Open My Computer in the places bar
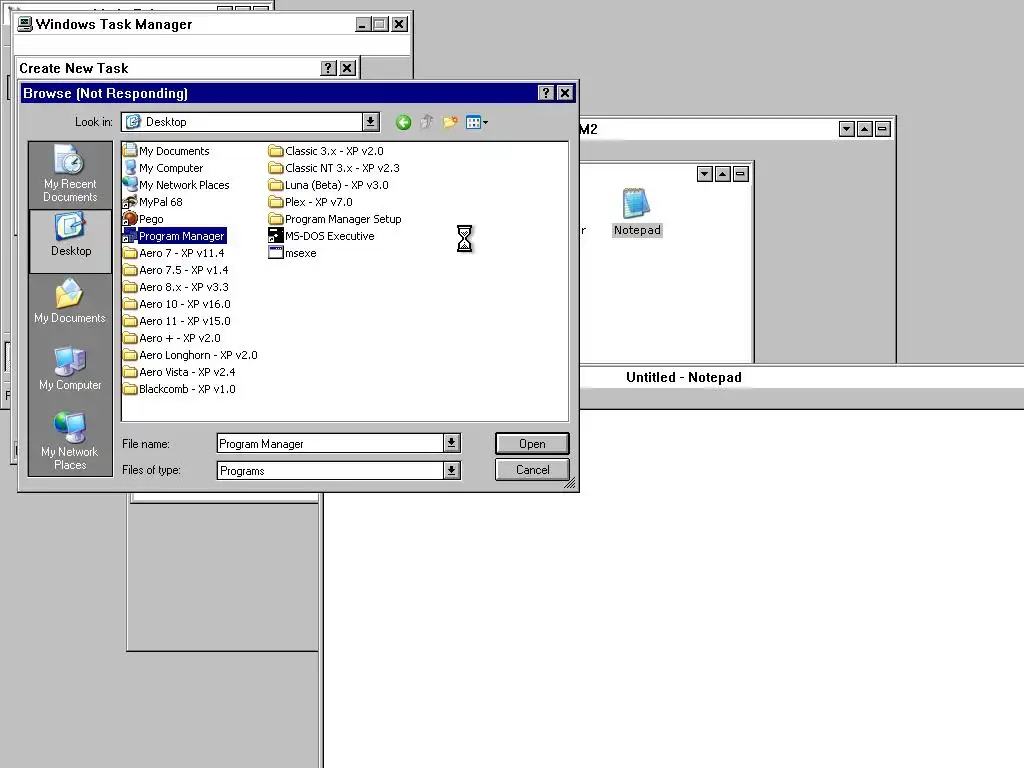1024x768 pixels. [x=70, y=369]
